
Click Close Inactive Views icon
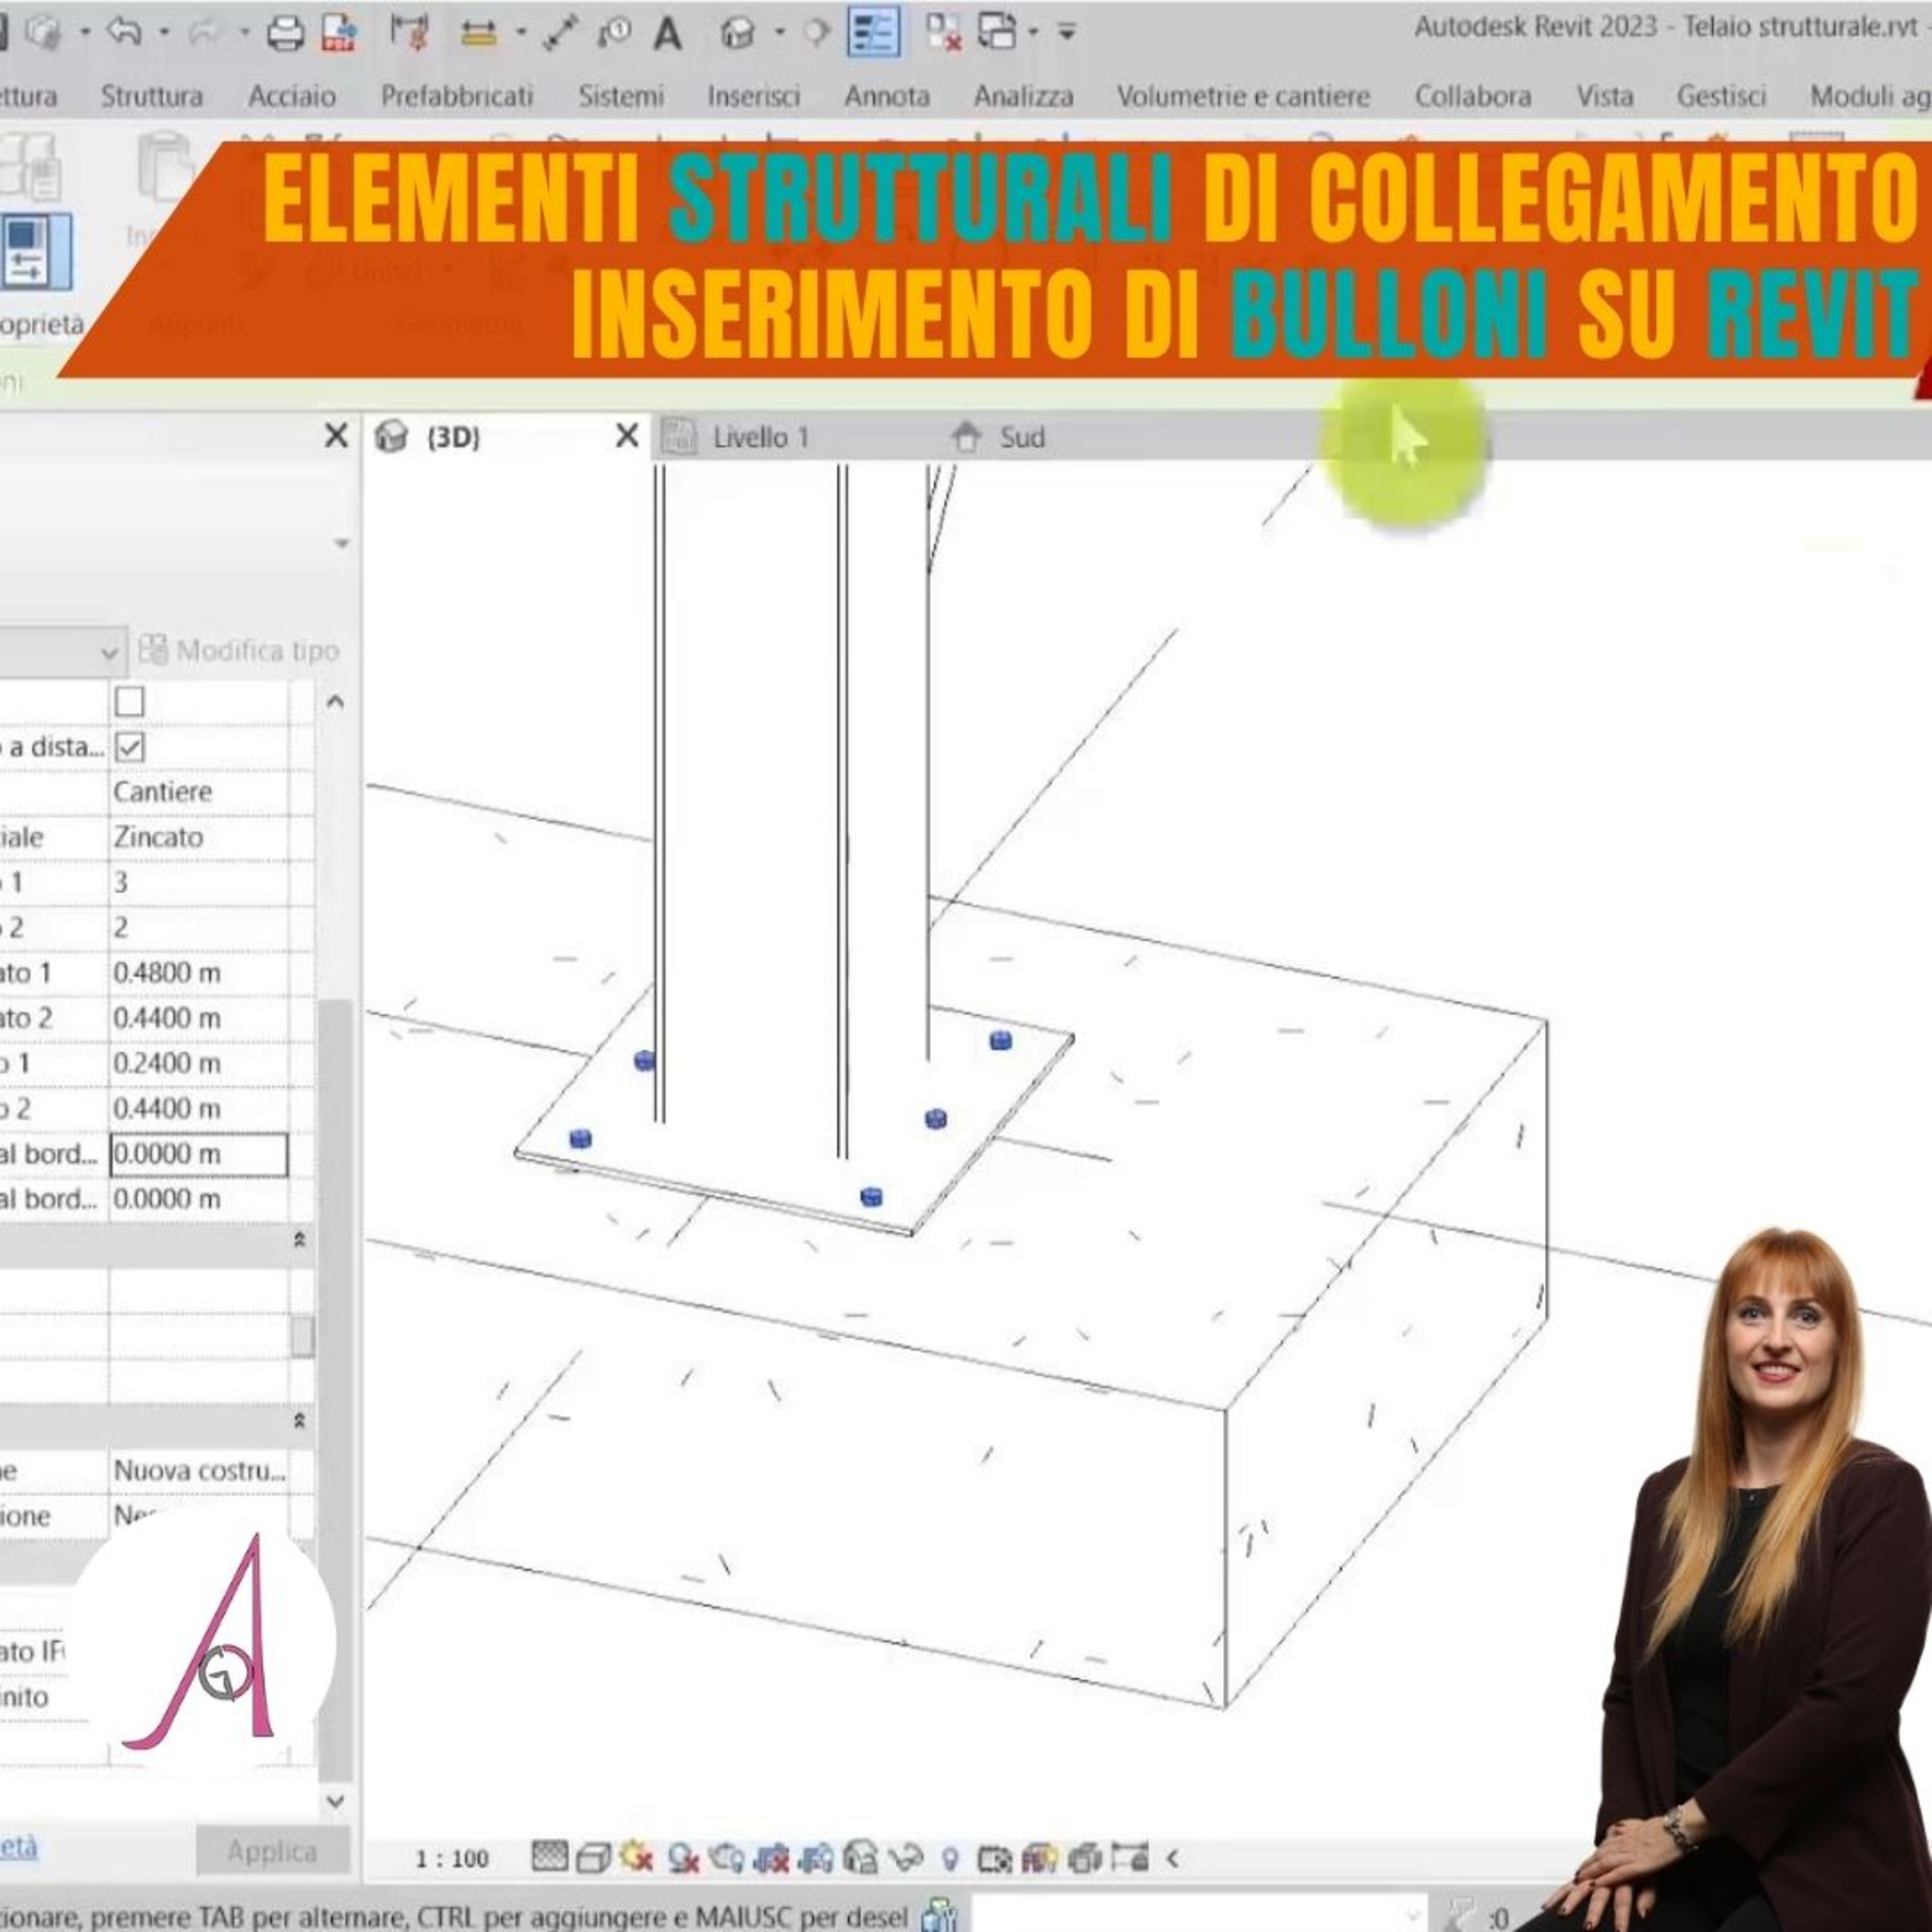click(x=943, y=33)
